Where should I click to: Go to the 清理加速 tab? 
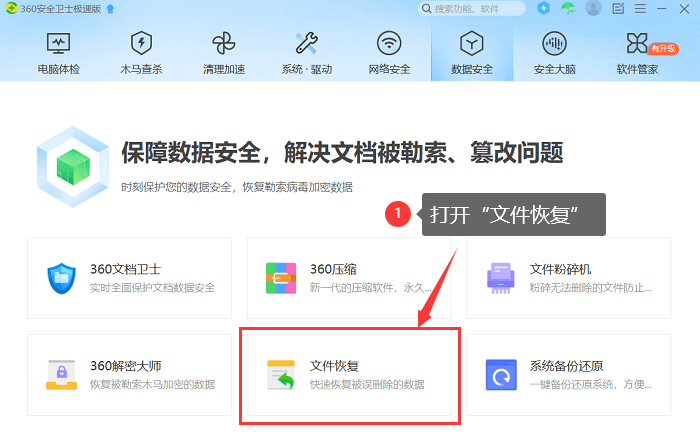[223, 53]
